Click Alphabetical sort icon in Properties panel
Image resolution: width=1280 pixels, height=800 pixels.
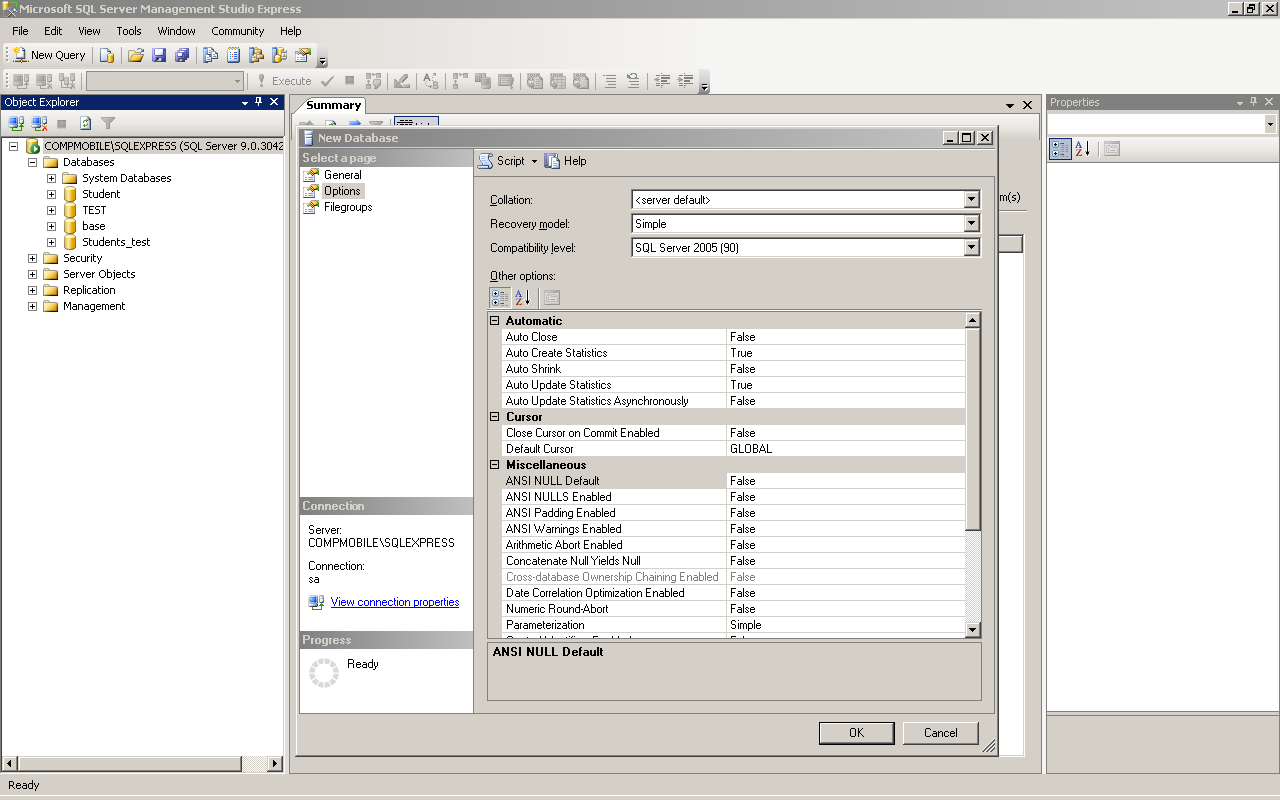pos(1083,149)
